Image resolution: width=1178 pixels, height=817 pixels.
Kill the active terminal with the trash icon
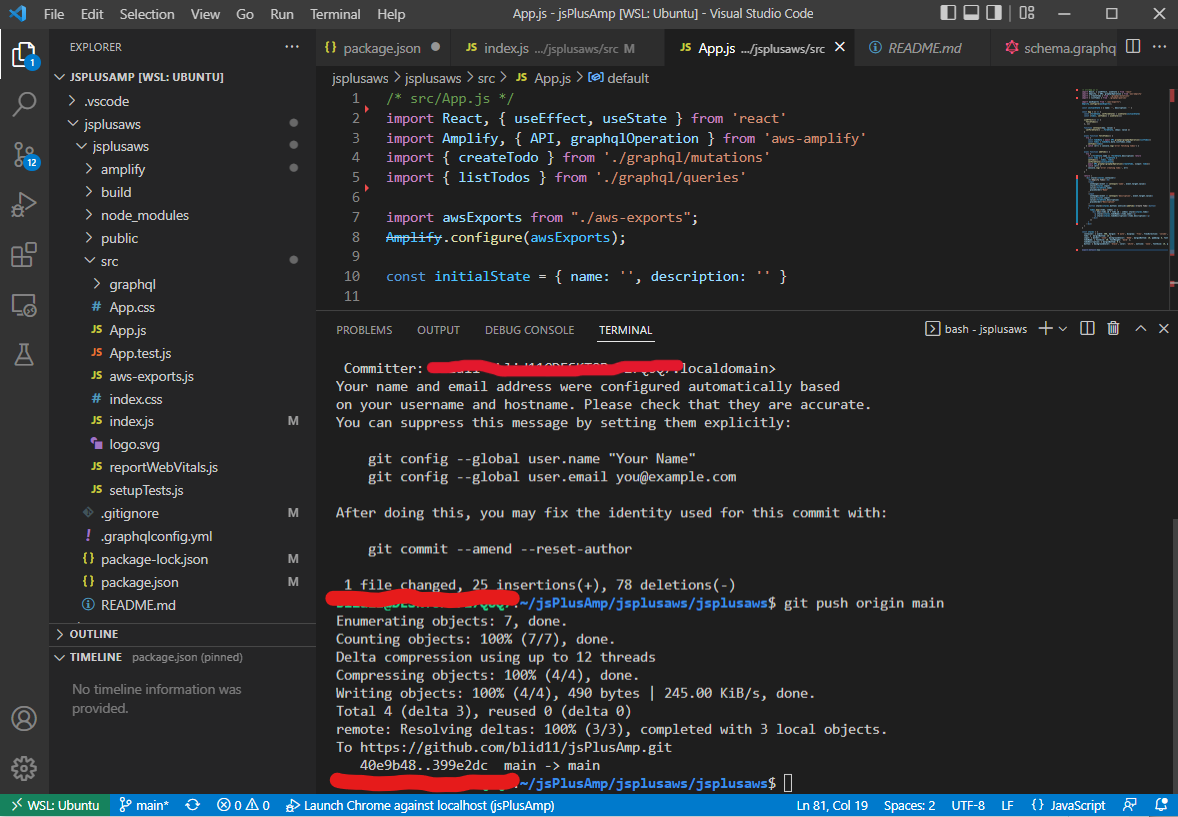pos(1113,327)
